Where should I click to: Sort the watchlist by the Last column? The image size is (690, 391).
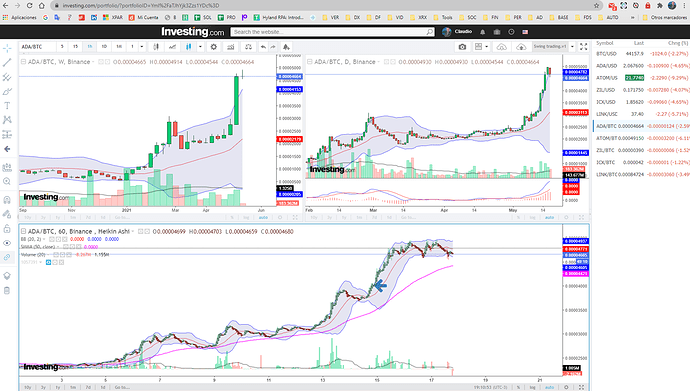(639, 43)
